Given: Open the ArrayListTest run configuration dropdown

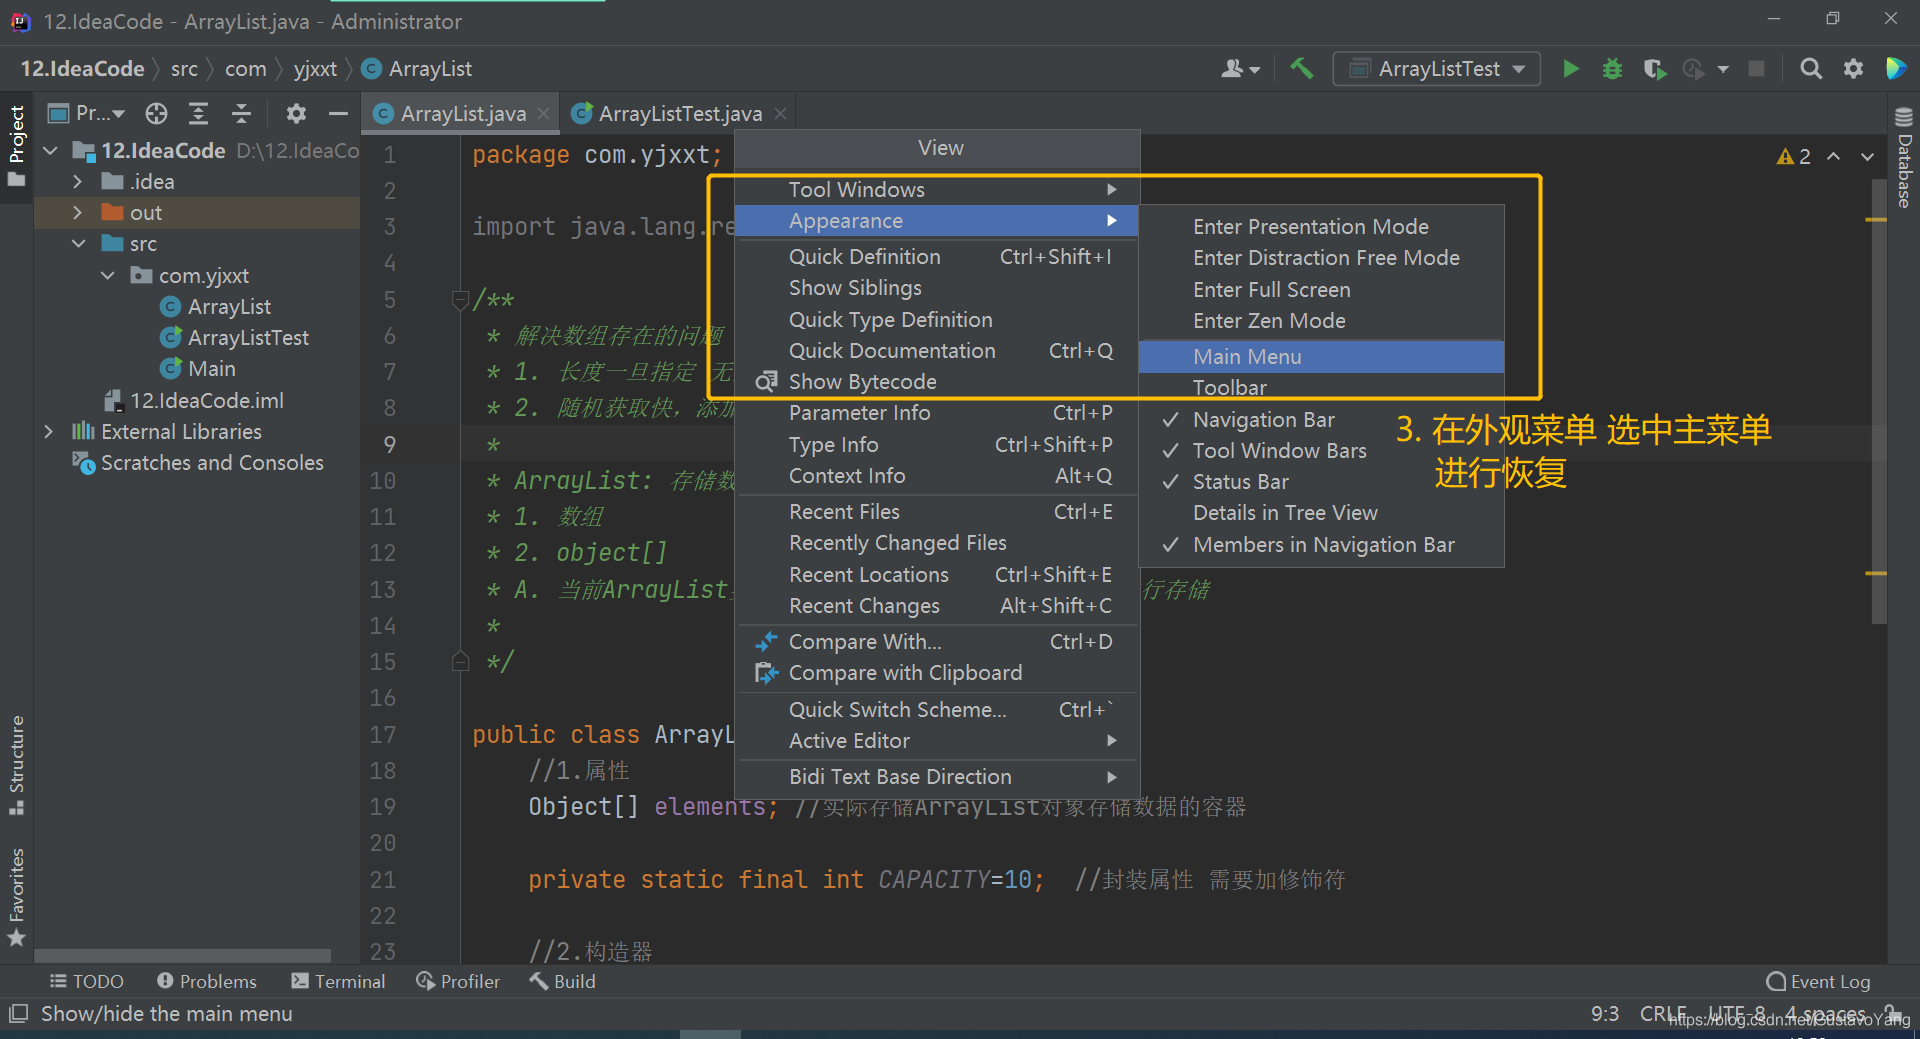Looking at the screenshot, I should [1436, 69].
